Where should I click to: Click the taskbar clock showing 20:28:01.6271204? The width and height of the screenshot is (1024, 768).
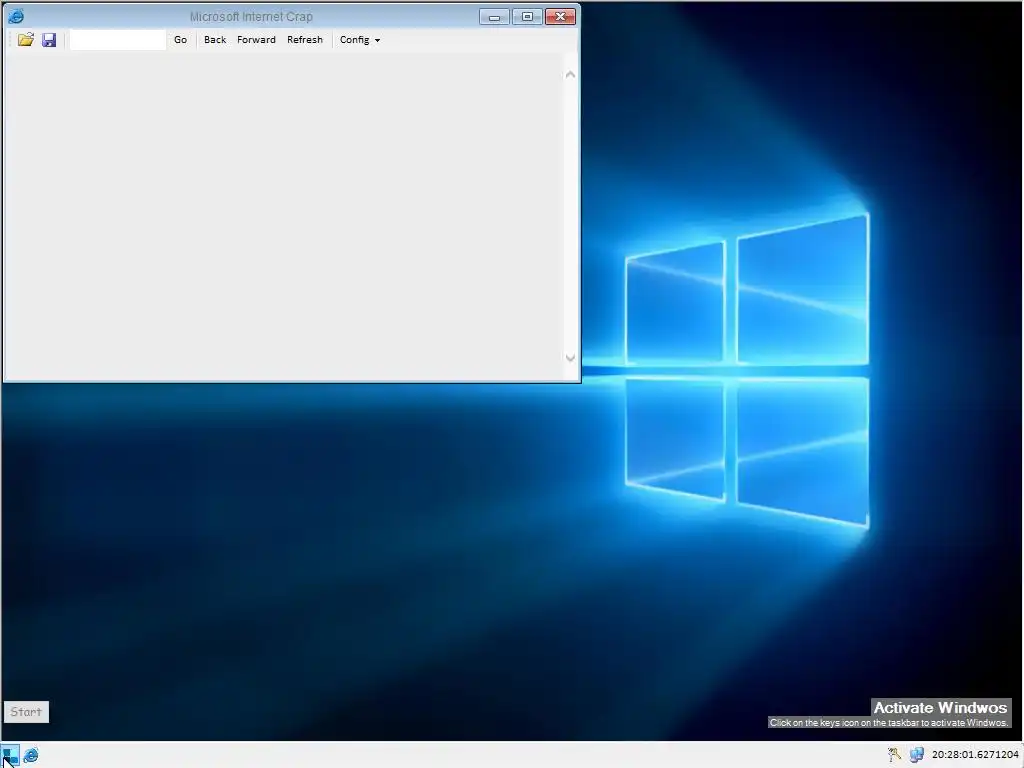click(975, 755)
